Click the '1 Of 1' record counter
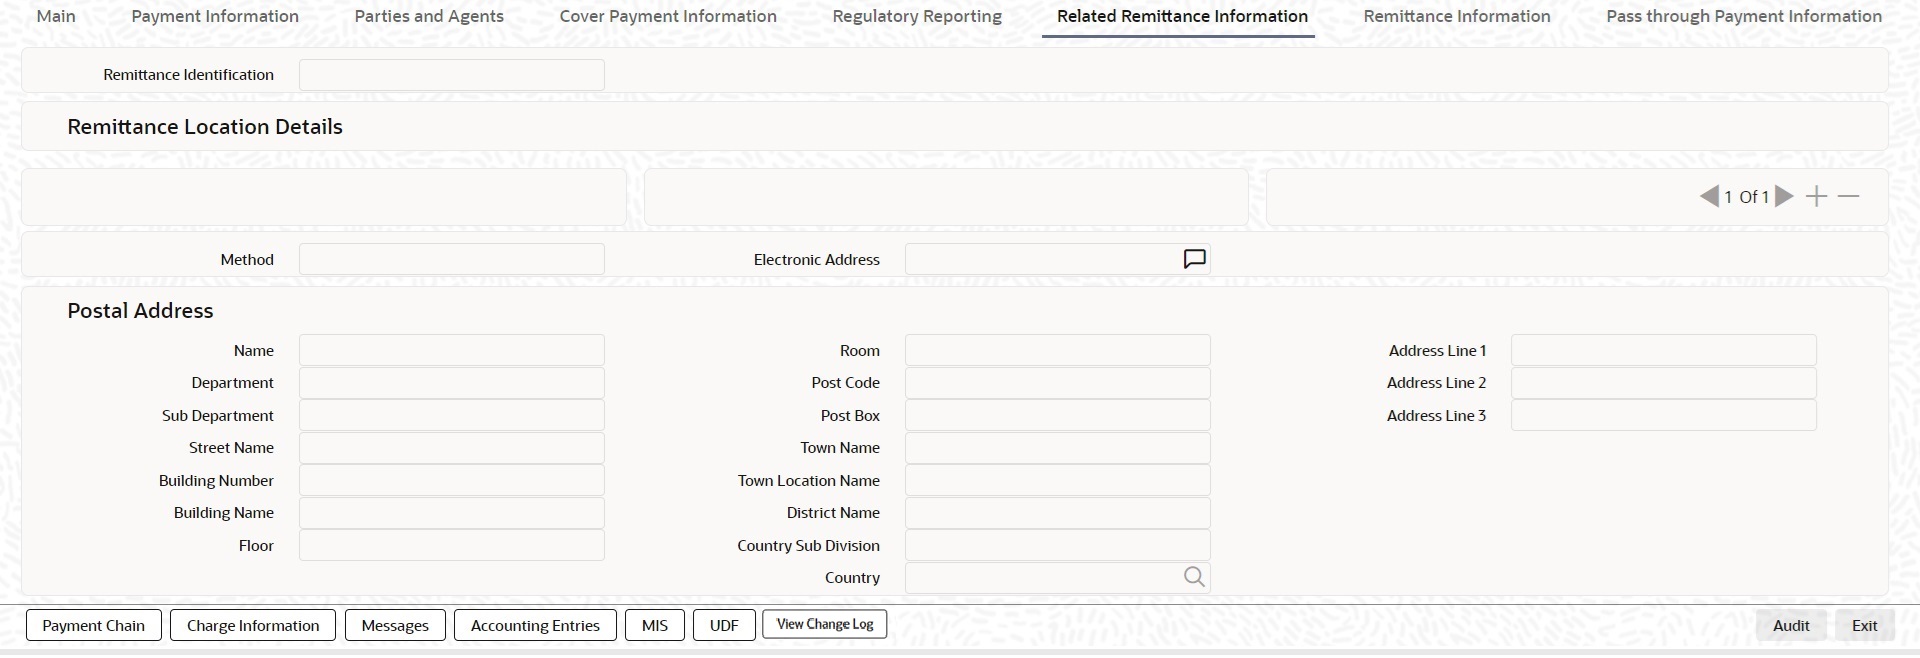This screenshot has width=1920, height=658. 1746,197
